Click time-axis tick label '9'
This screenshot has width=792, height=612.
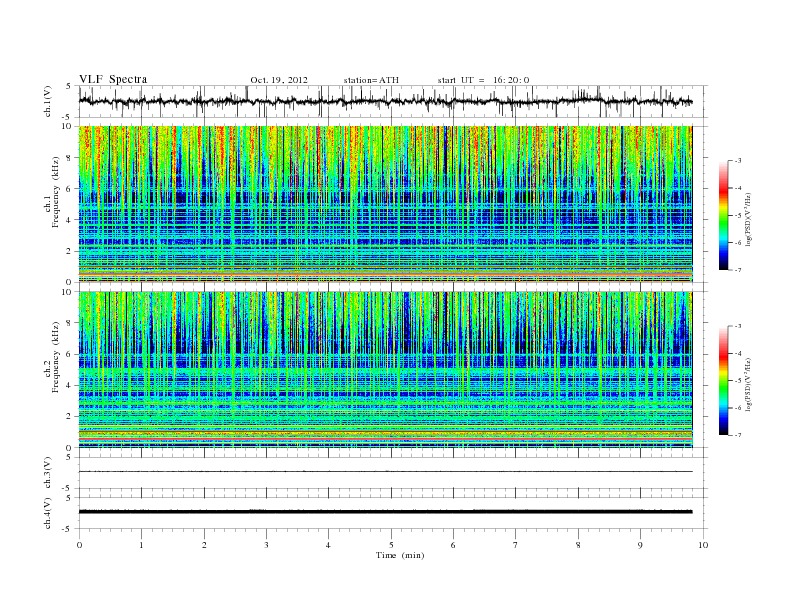pyautogui.click(x=640, y=545)
